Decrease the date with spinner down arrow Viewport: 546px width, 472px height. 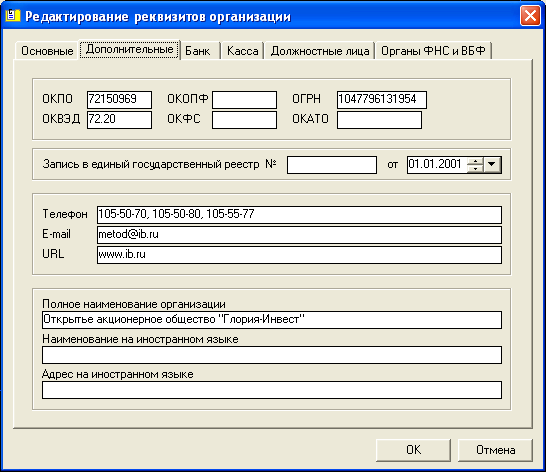point(475,169)
